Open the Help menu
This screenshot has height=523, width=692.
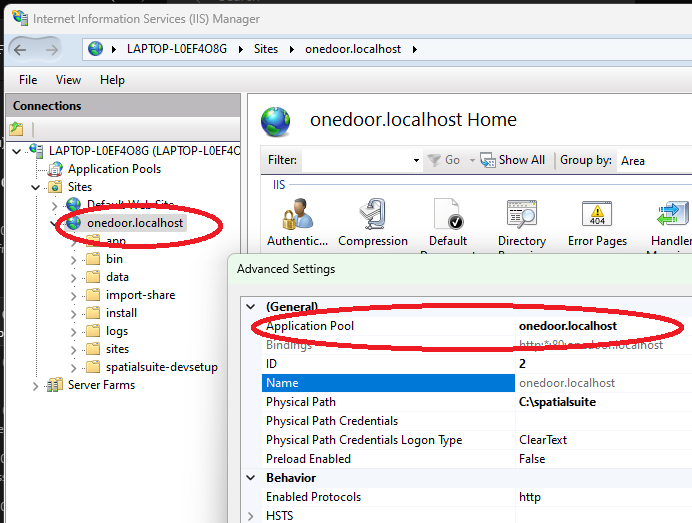coord(112,80)
